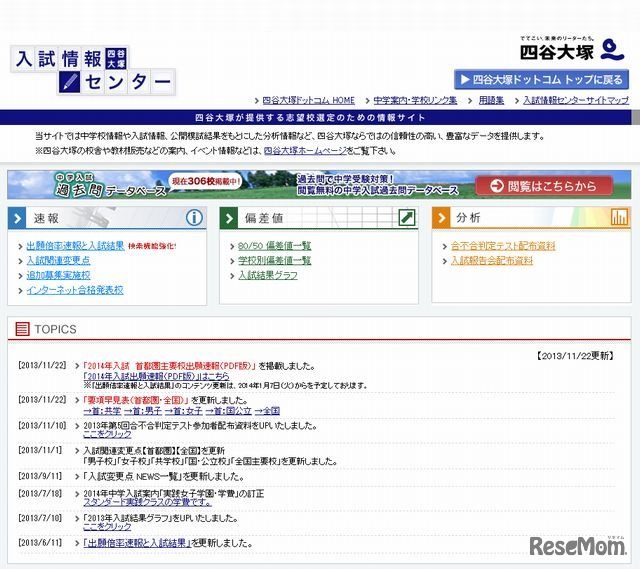Open the →首:男子 link
The width and height of the screenshot is (640, 569).
(143, 411)
